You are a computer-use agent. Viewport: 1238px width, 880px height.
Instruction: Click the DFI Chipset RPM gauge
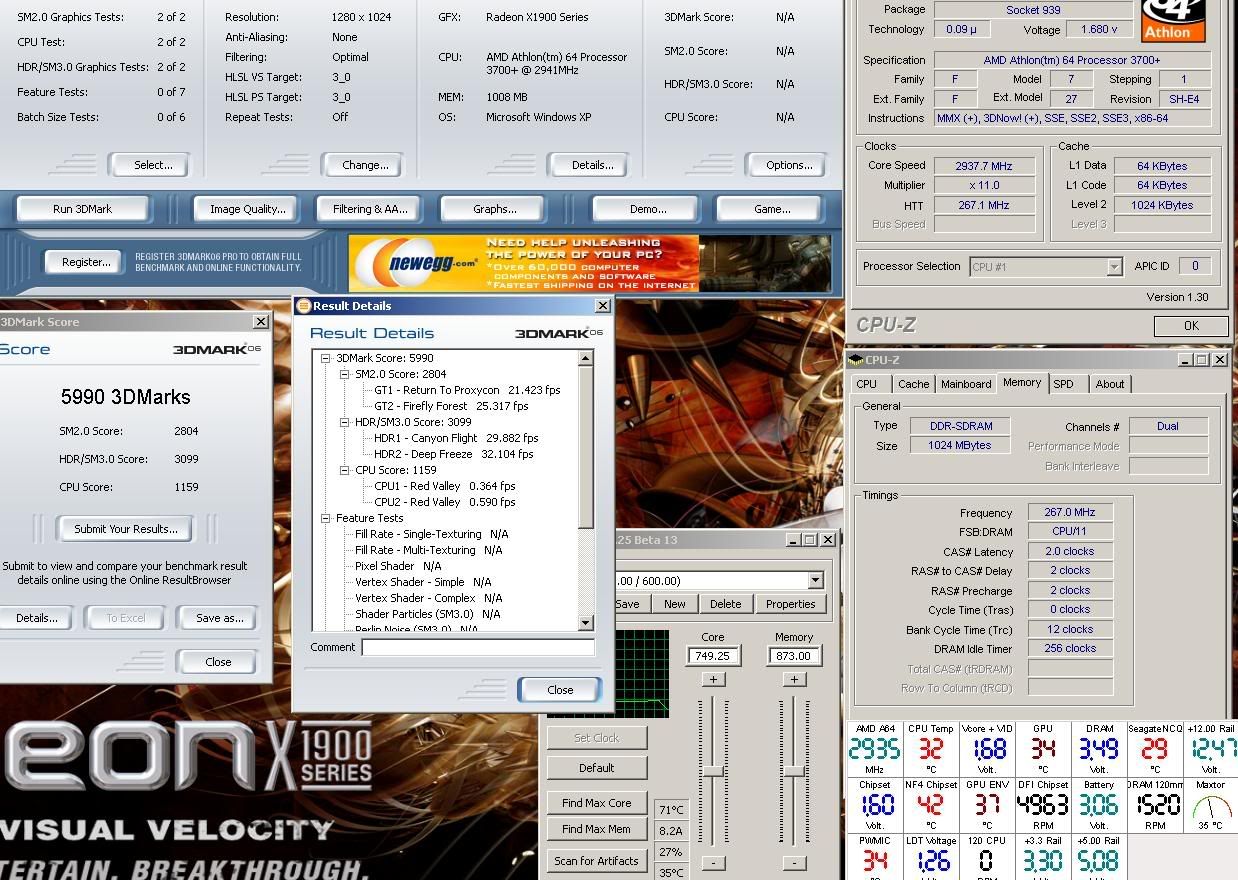tap(1043, 806)
